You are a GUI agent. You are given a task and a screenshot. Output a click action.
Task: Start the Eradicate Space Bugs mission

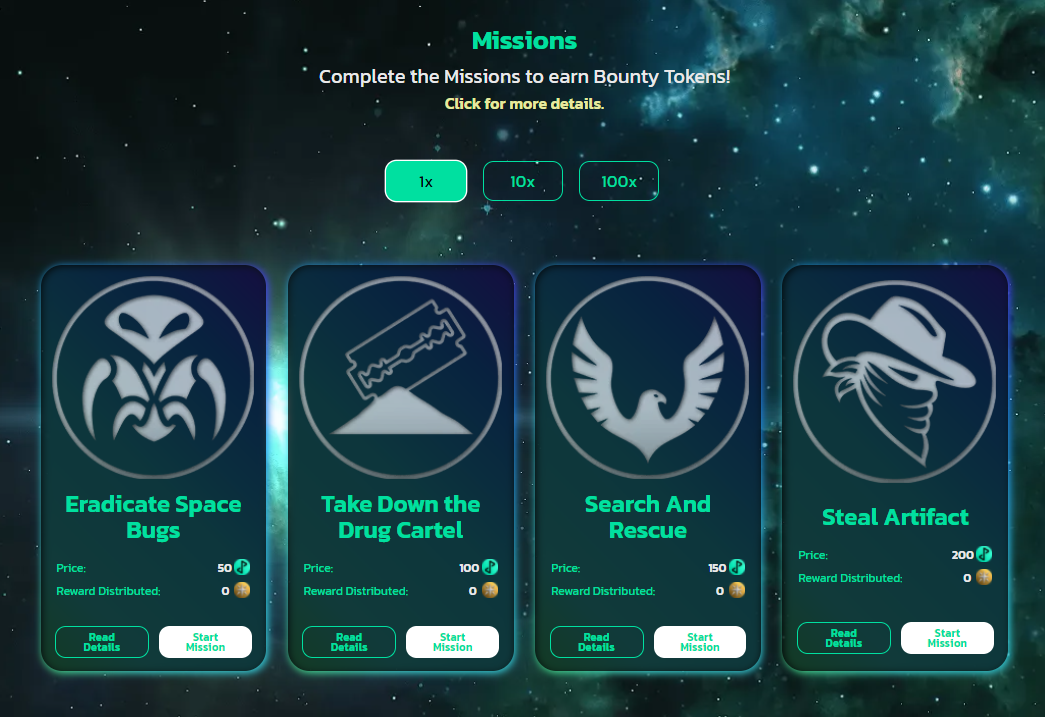tap(205, 642)
